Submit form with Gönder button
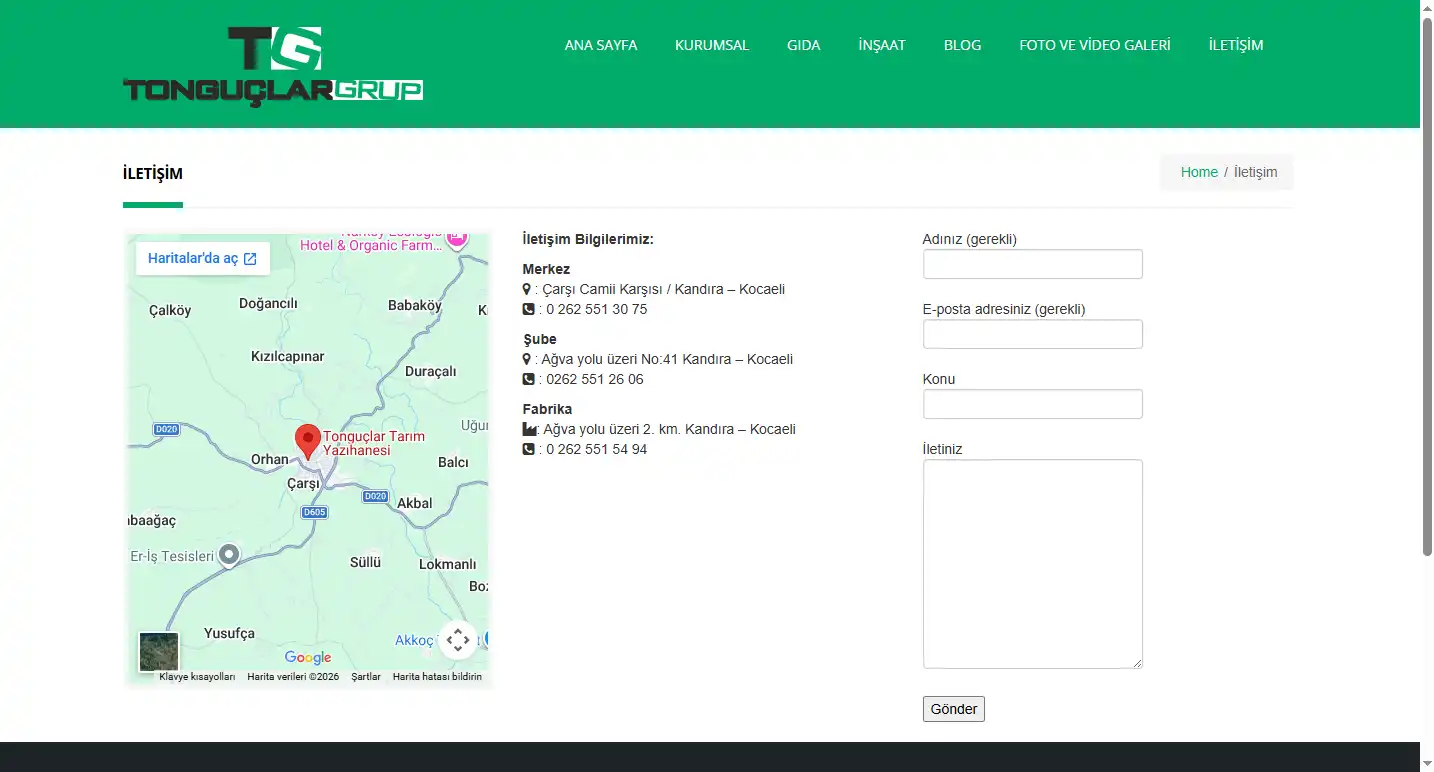The height and width of the screenshot is (772, 1434). tap(954, 709)
